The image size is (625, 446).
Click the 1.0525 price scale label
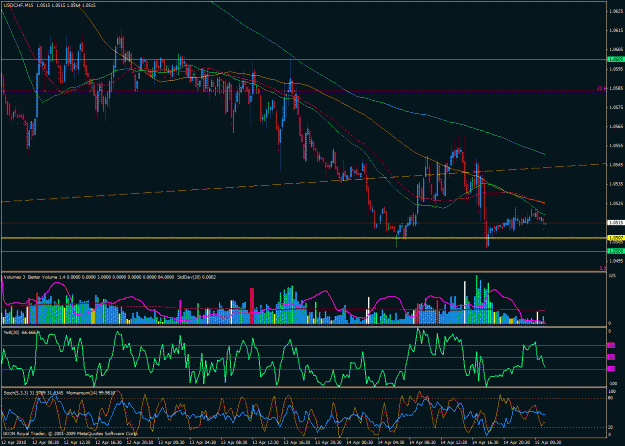616,203
